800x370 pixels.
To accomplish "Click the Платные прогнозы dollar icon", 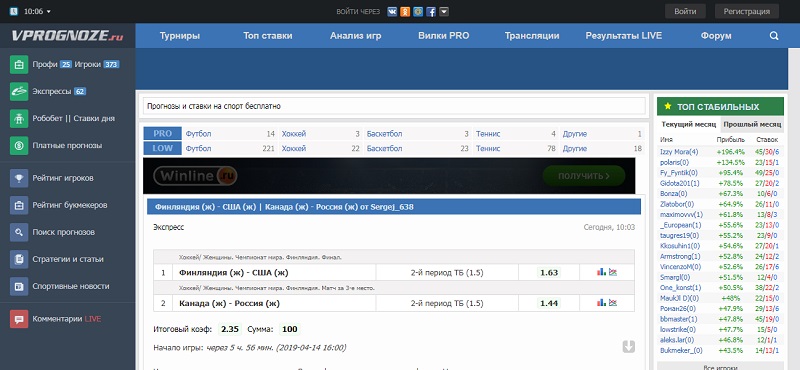I will coord(19,145).
